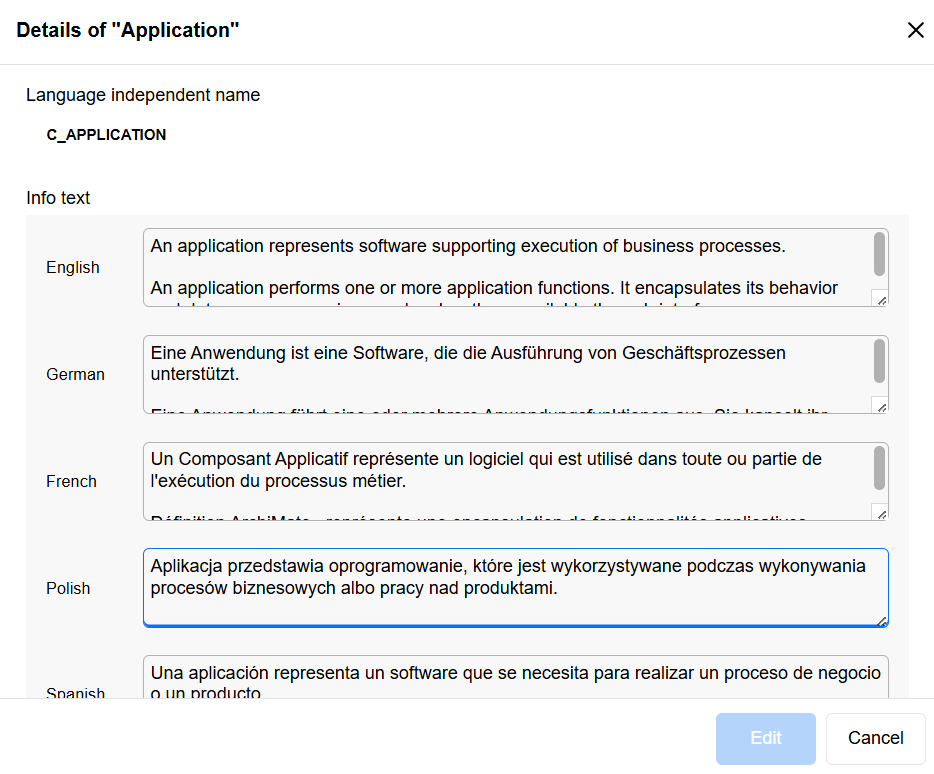The image size is (934, 774).
Task: Click the English text area resize handle
Action: pyautogui.click(x=880, y=298)
